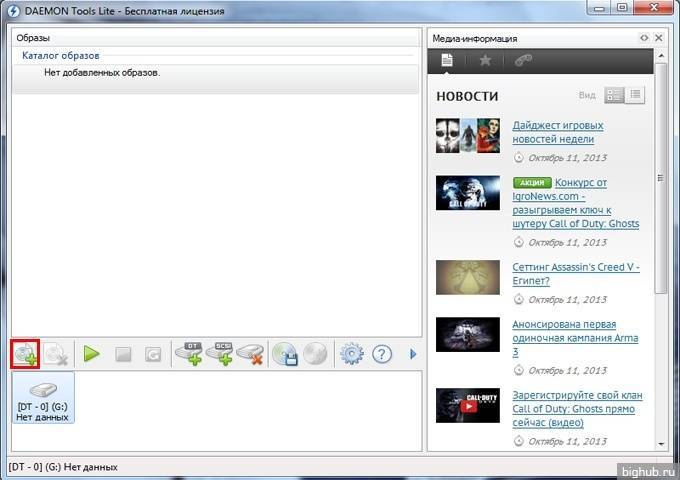680x480 pixels.
Task: Click the news panel scrollbar thumb
Action: 661,178
